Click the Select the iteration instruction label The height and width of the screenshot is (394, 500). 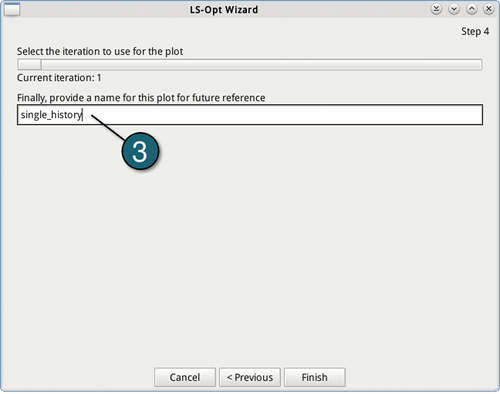[x=100, y=51]
